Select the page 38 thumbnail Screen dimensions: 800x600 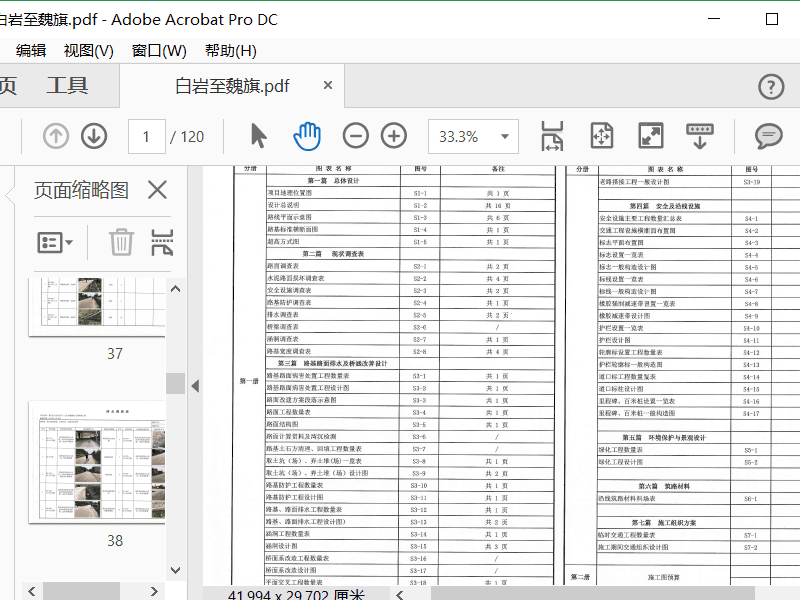96,463
